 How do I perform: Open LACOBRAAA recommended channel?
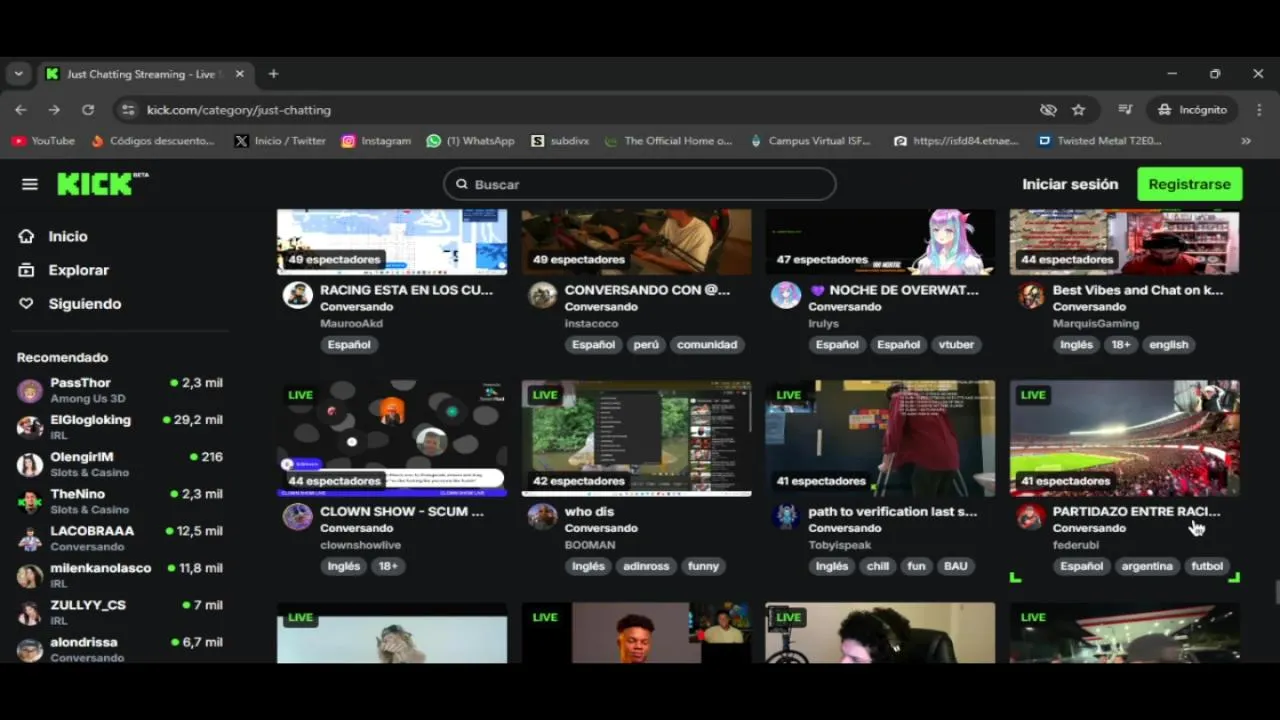point(120,538)
